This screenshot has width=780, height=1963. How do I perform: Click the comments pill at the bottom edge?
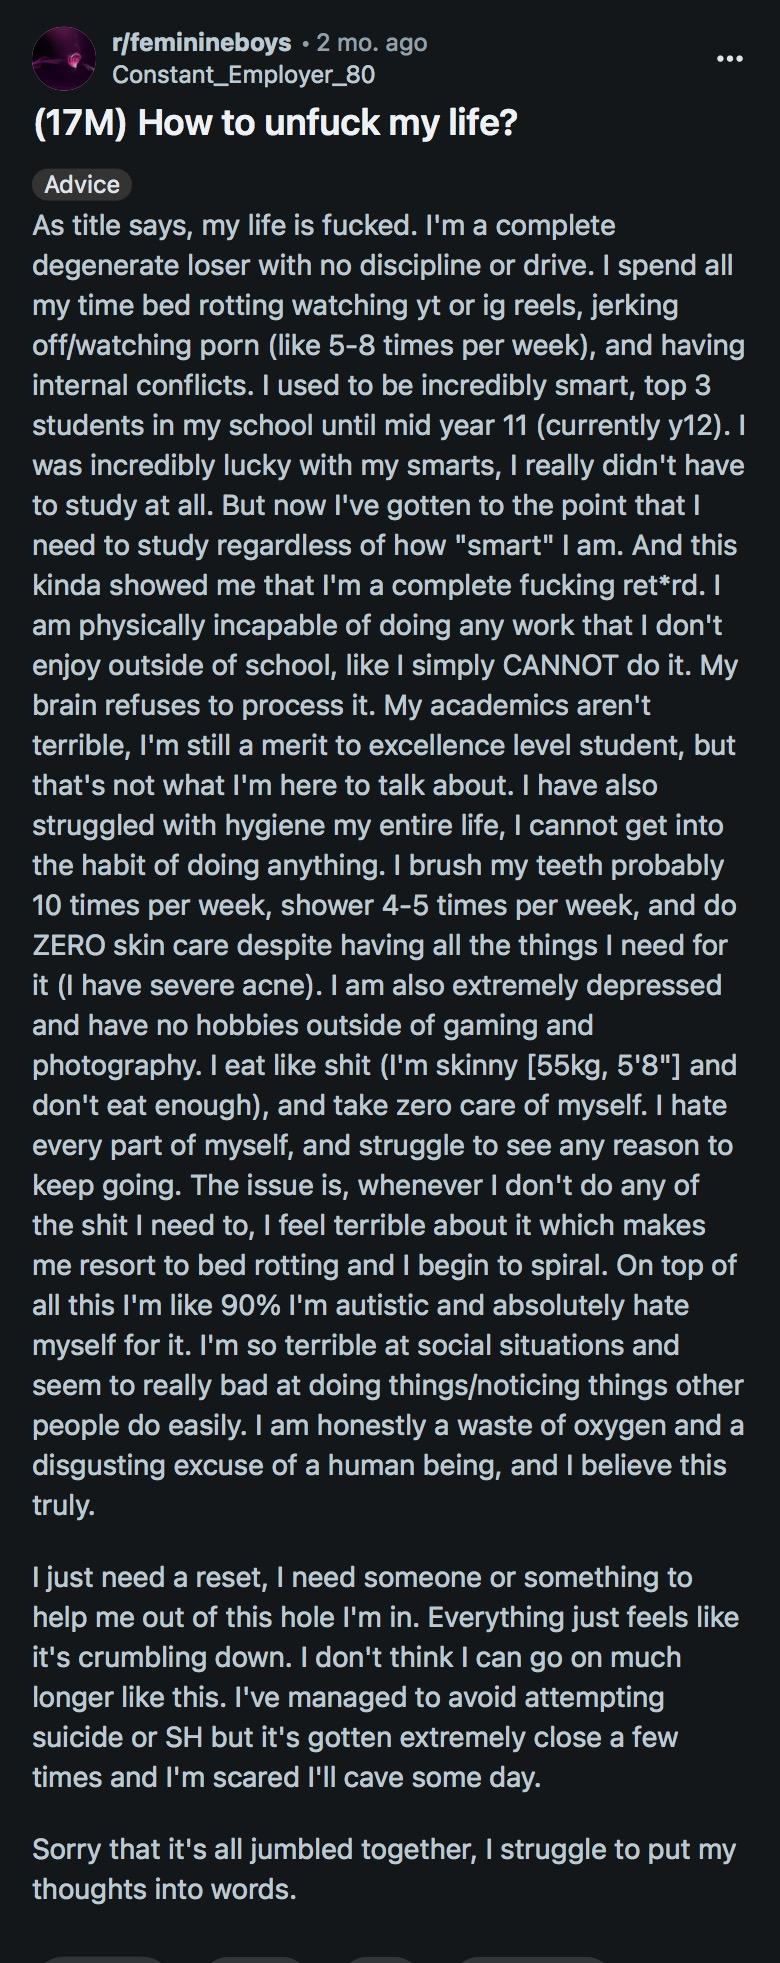pyautogui.click(x=255, y=1957)
